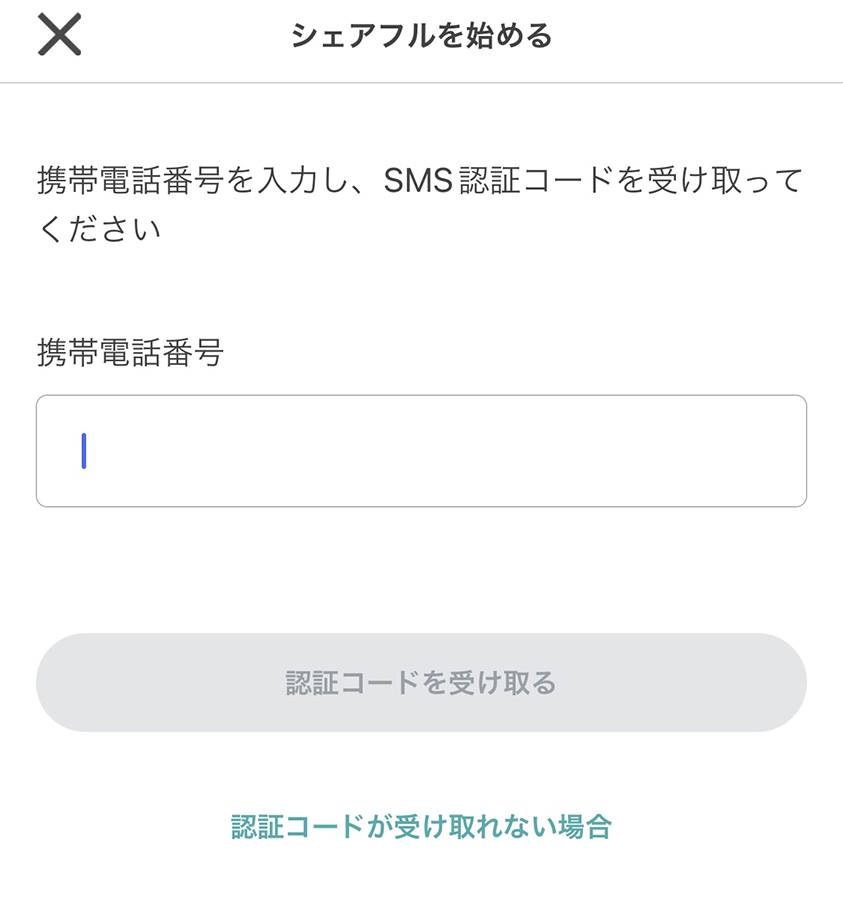Click the word SMS in the instructions
Viewport: 843px width, 908px height.
tap(418, 180)
